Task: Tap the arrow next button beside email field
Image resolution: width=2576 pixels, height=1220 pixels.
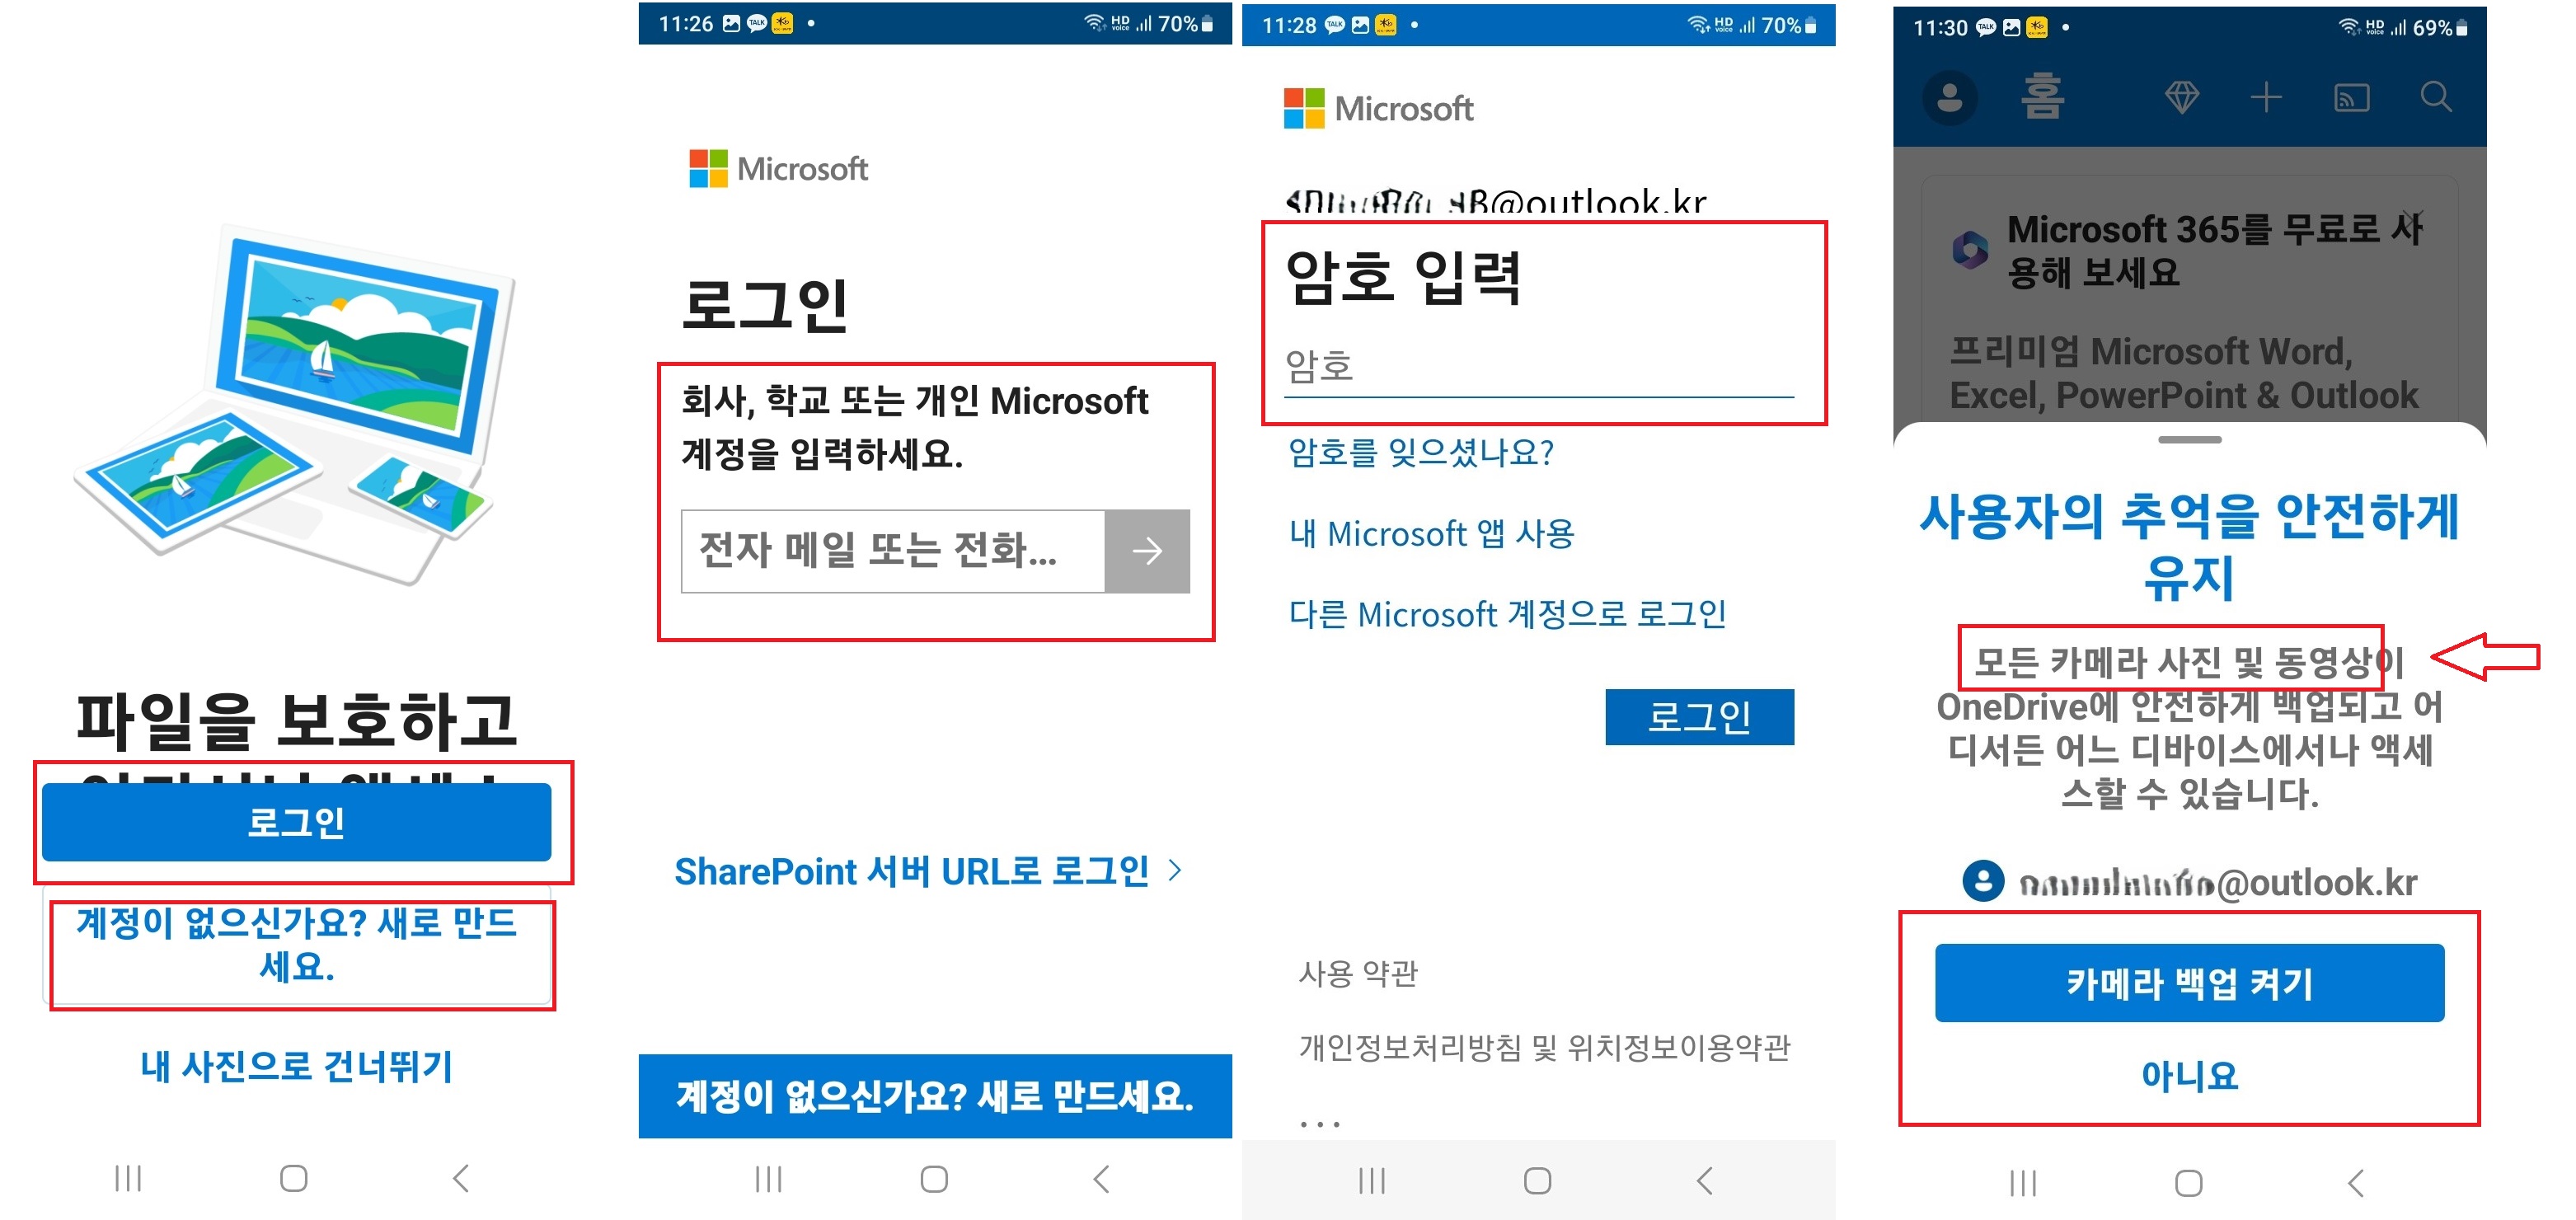Action: tap(1147, 551)
